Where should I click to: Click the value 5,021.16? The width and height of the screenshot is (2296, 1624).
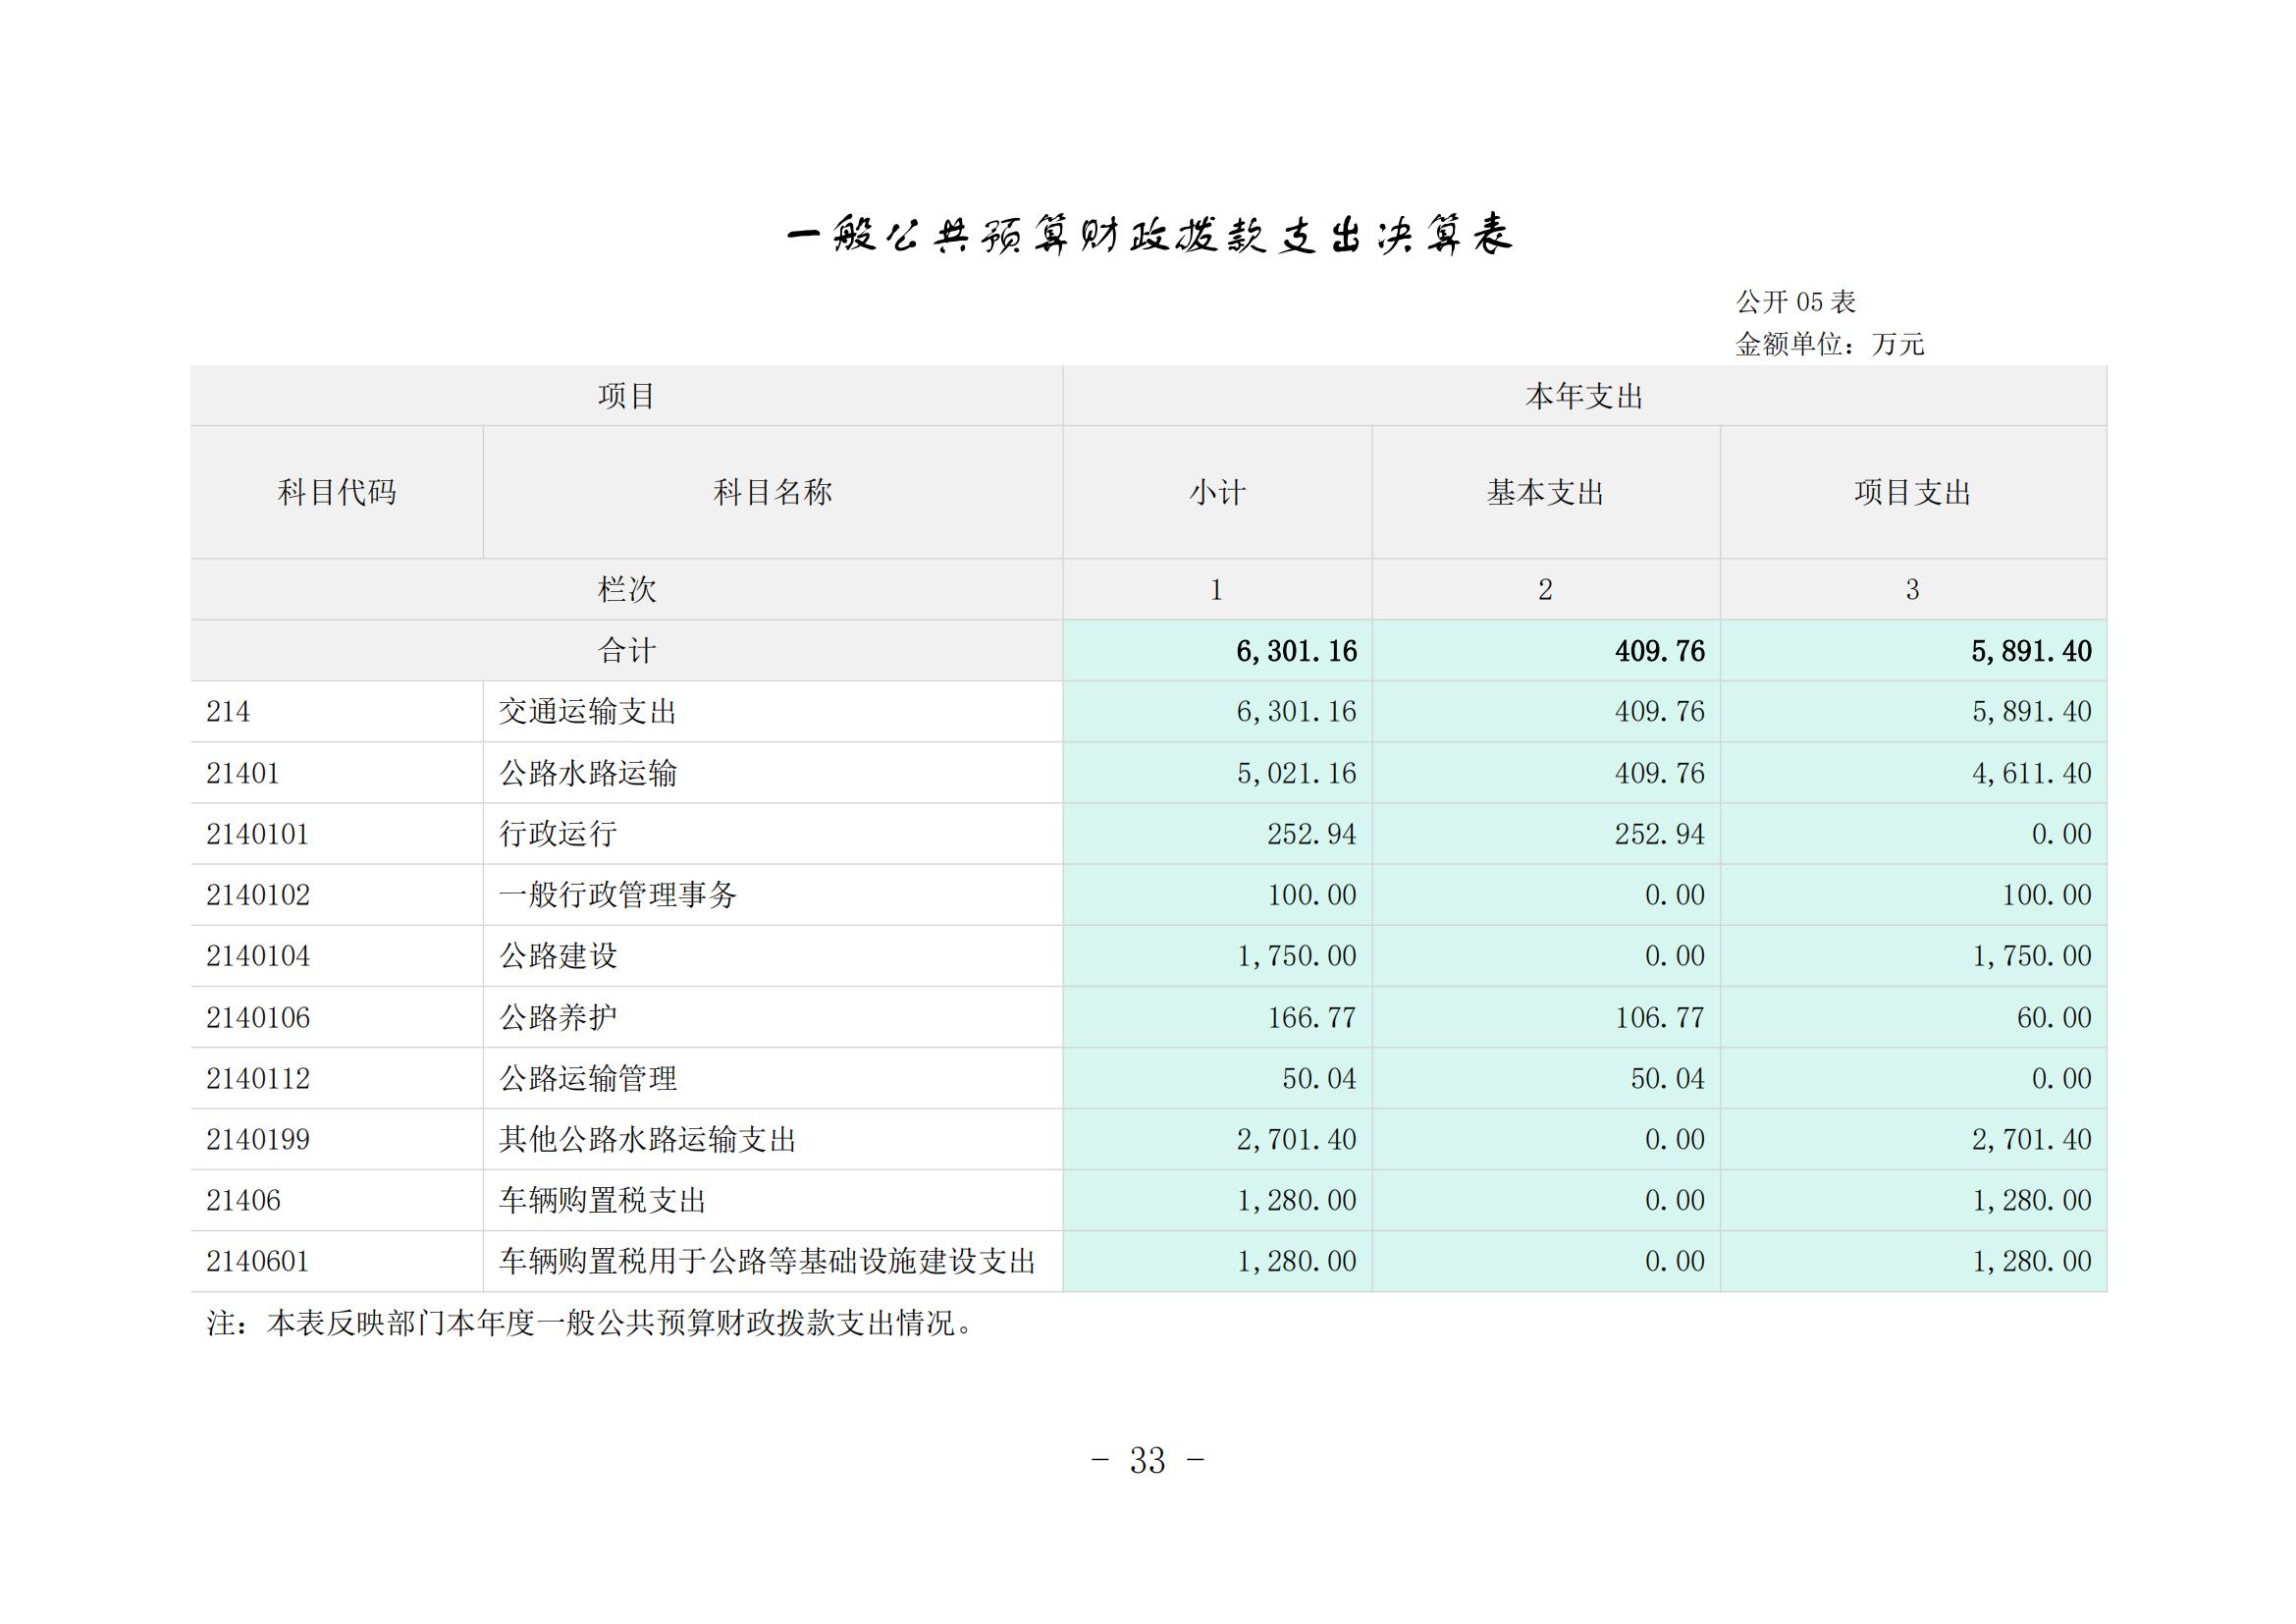pyautogui.click(x=1296, y=774)
